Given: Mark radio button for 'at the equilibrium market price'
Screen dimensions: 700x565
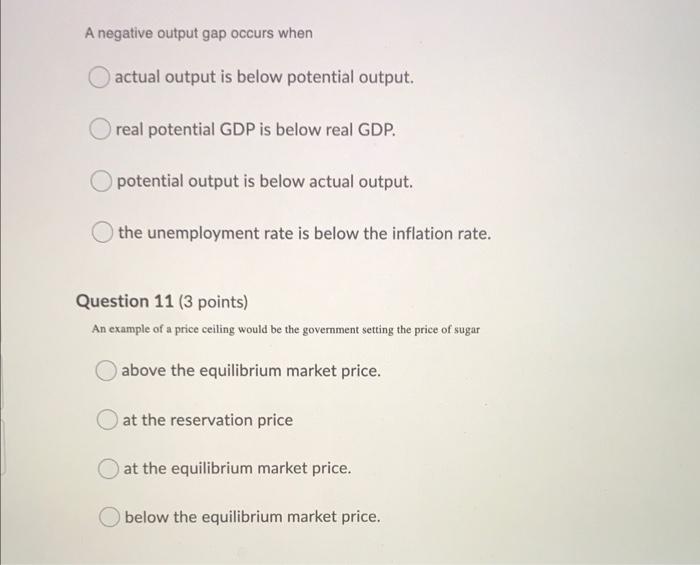Looking at the screenshot, I should [x=110, y=468].
